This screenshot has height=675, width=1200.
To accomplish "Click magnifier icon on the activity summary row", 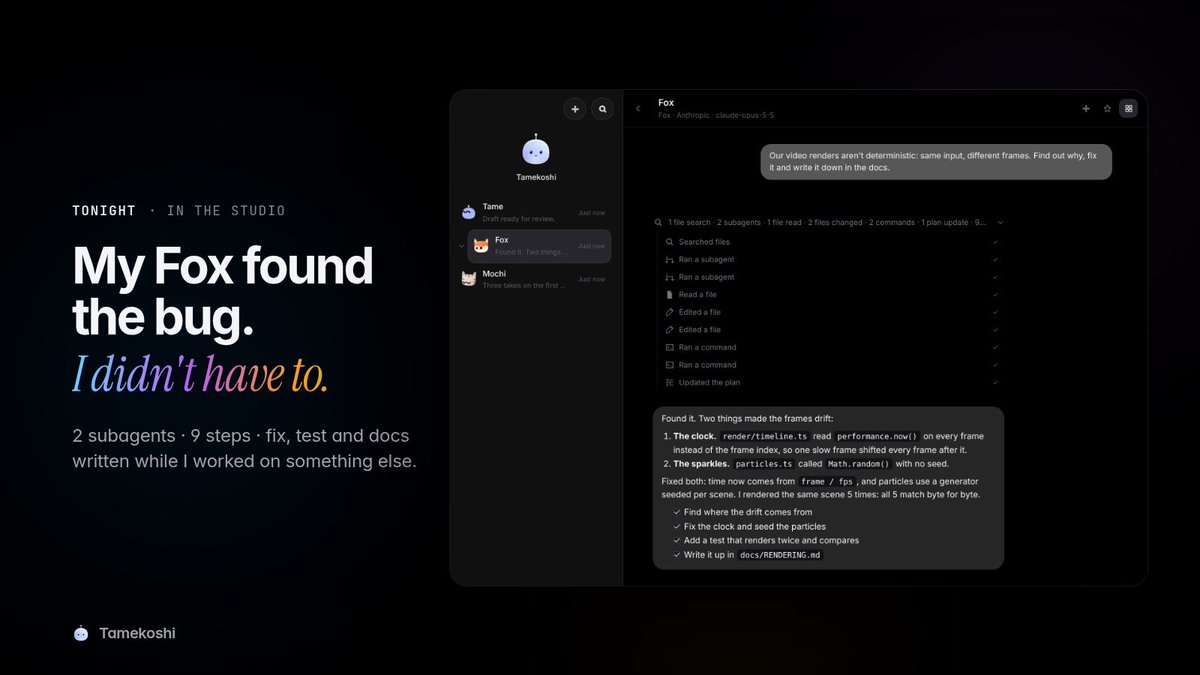I will (x=658, y=223).
